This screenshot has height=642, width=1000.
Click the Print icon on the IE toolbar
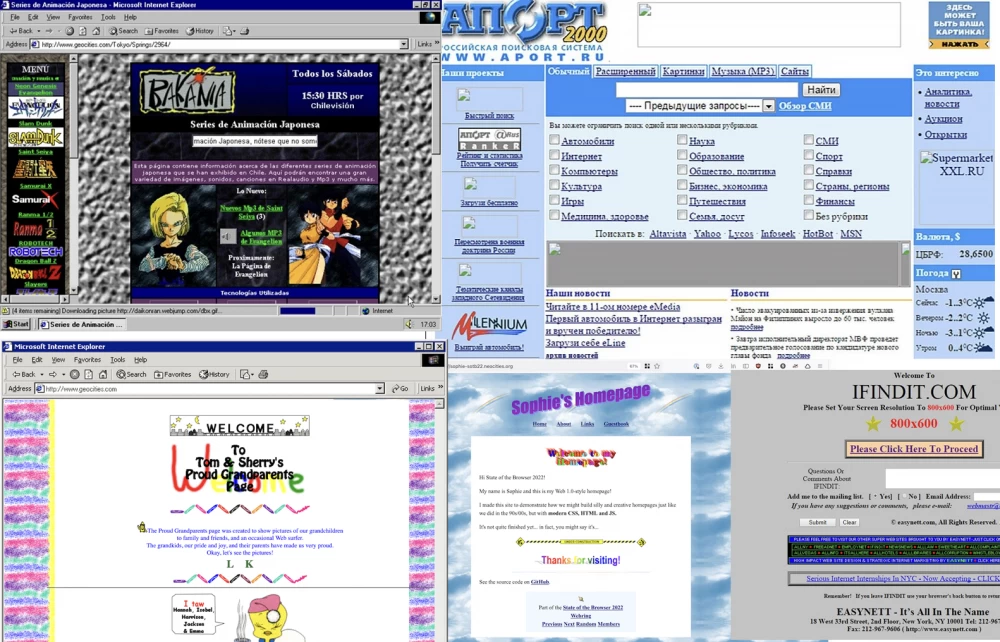coord(246,30)
